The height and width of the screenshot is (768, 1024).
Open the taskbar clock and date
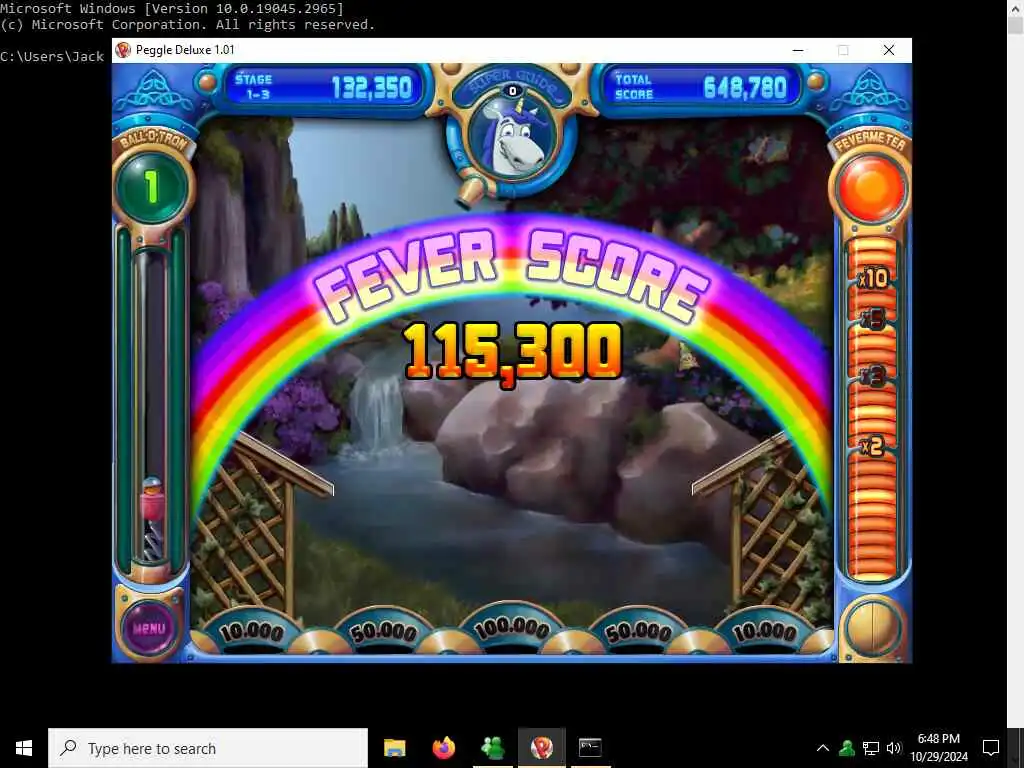click(939, 748)
